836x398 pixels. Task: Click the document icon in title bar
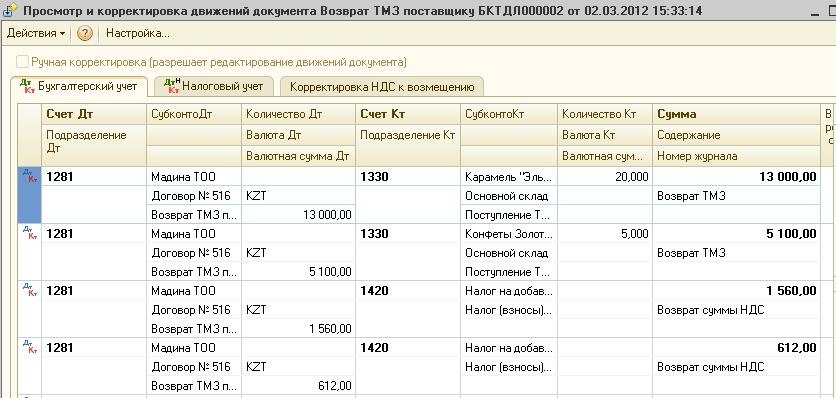10,10
